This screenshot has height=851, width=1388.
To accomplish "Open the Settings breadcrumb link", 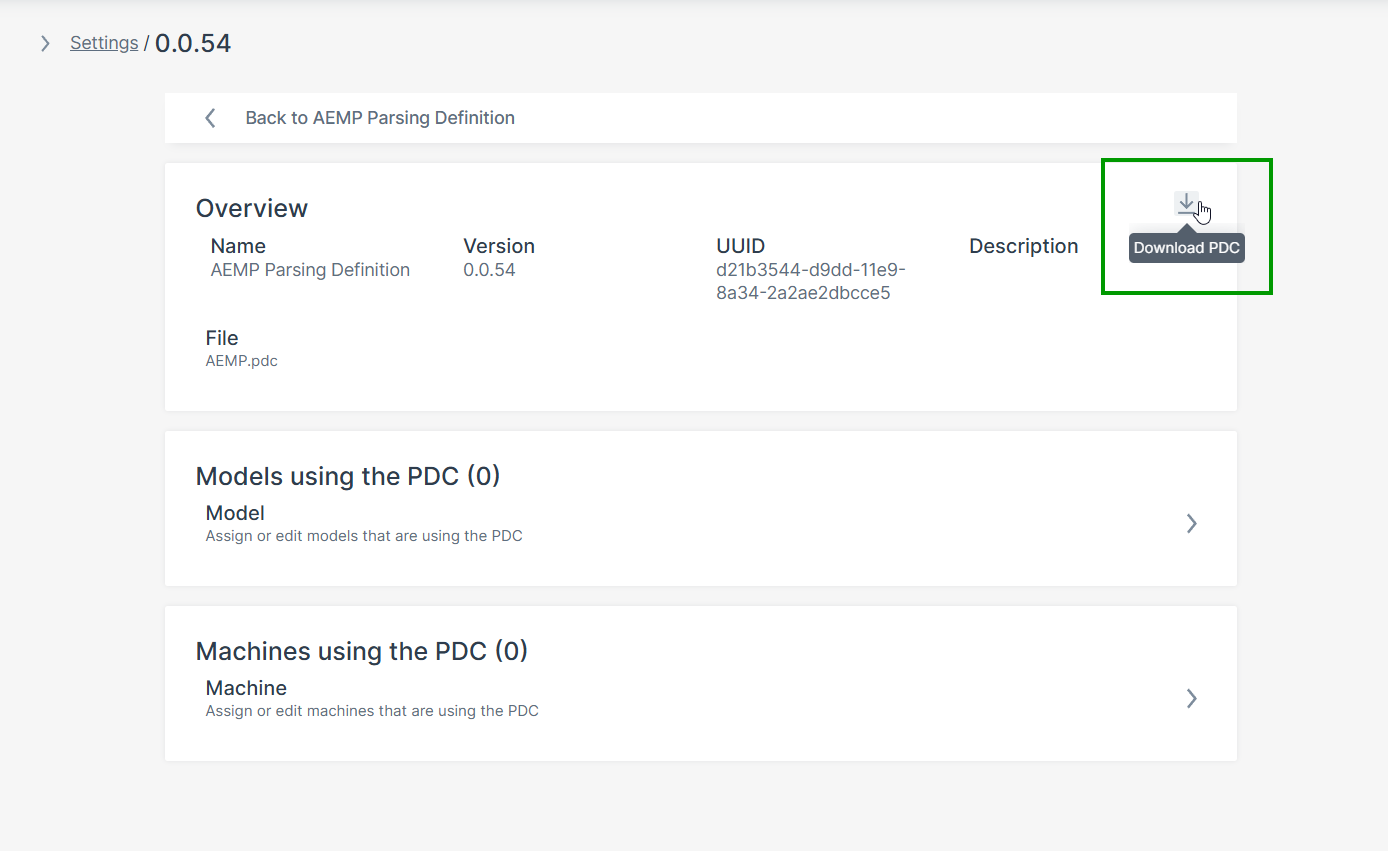I will click(104, 43).
